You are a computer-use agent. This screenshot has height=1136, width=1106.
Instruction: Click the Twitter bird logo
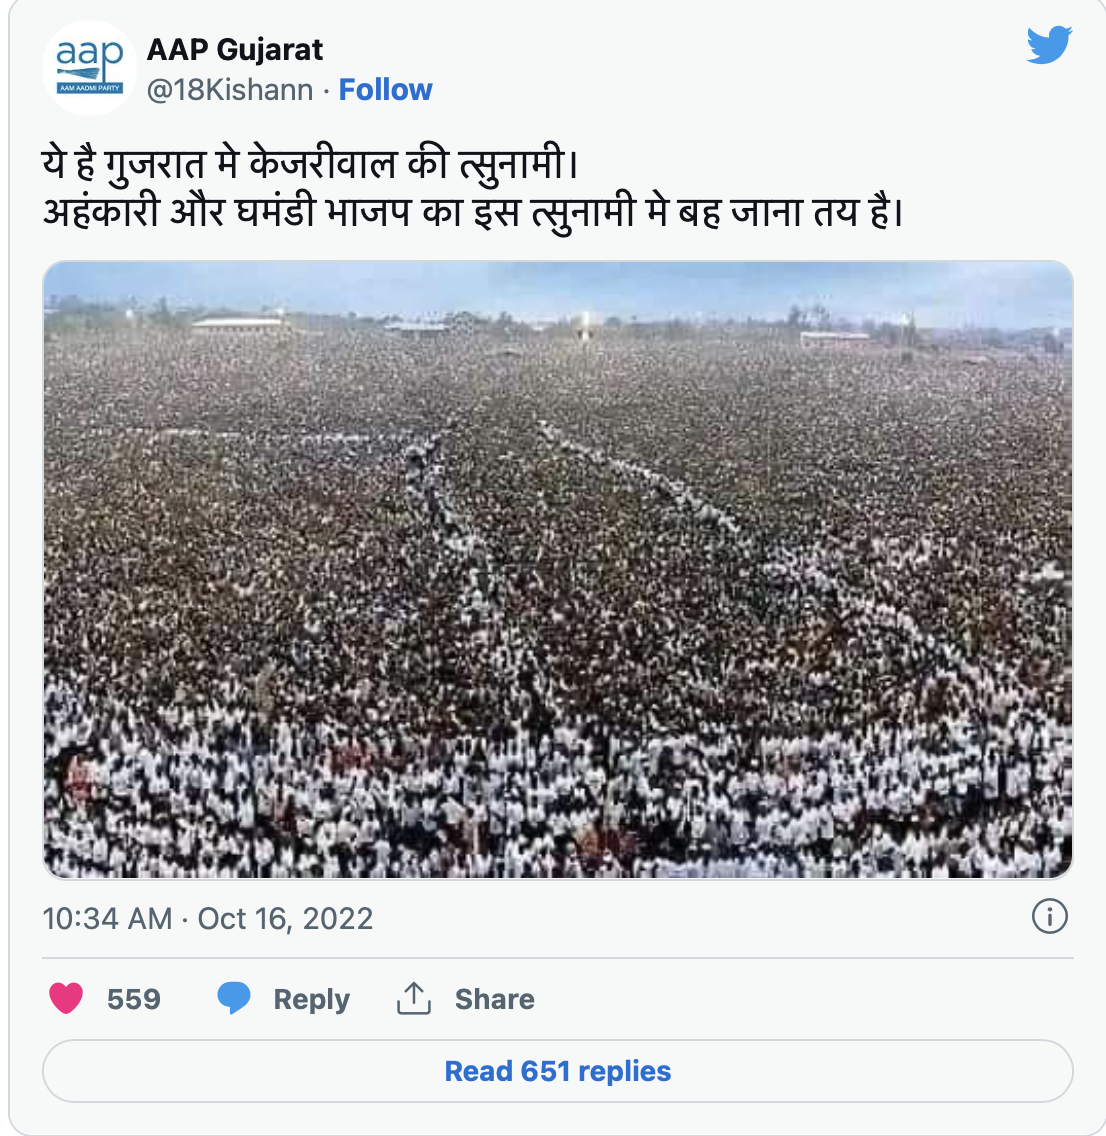[x=1048, y=46]
